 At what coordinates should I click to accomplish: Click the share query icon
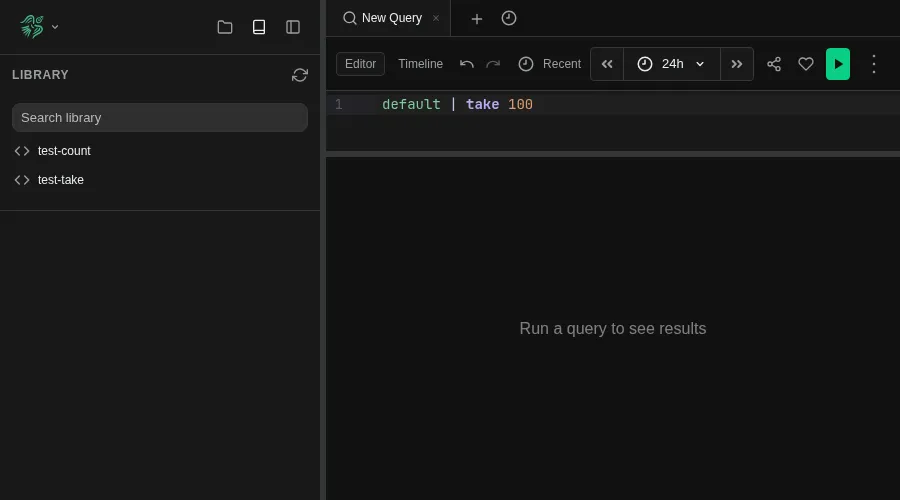point(774,64)
